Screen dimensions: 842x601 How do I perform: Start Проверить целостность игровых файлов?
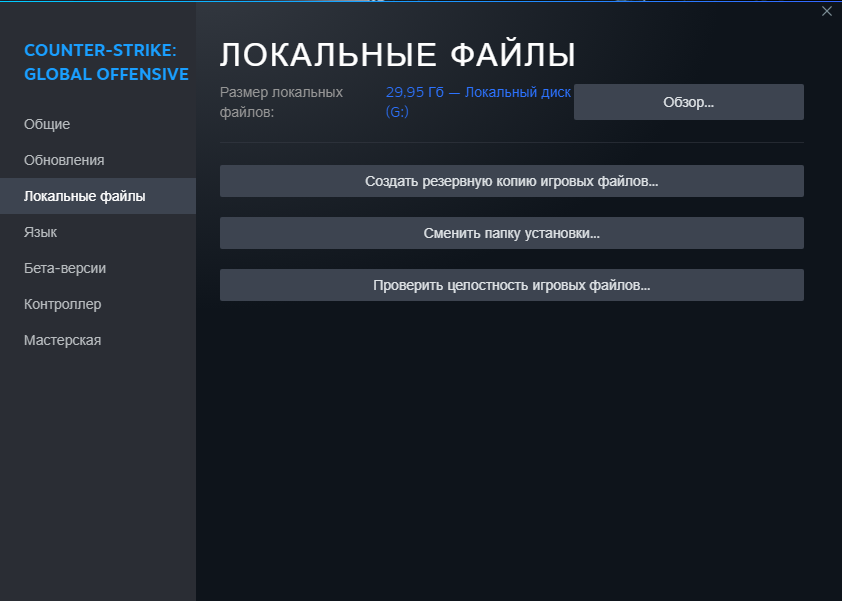click(x=511, y=285)
